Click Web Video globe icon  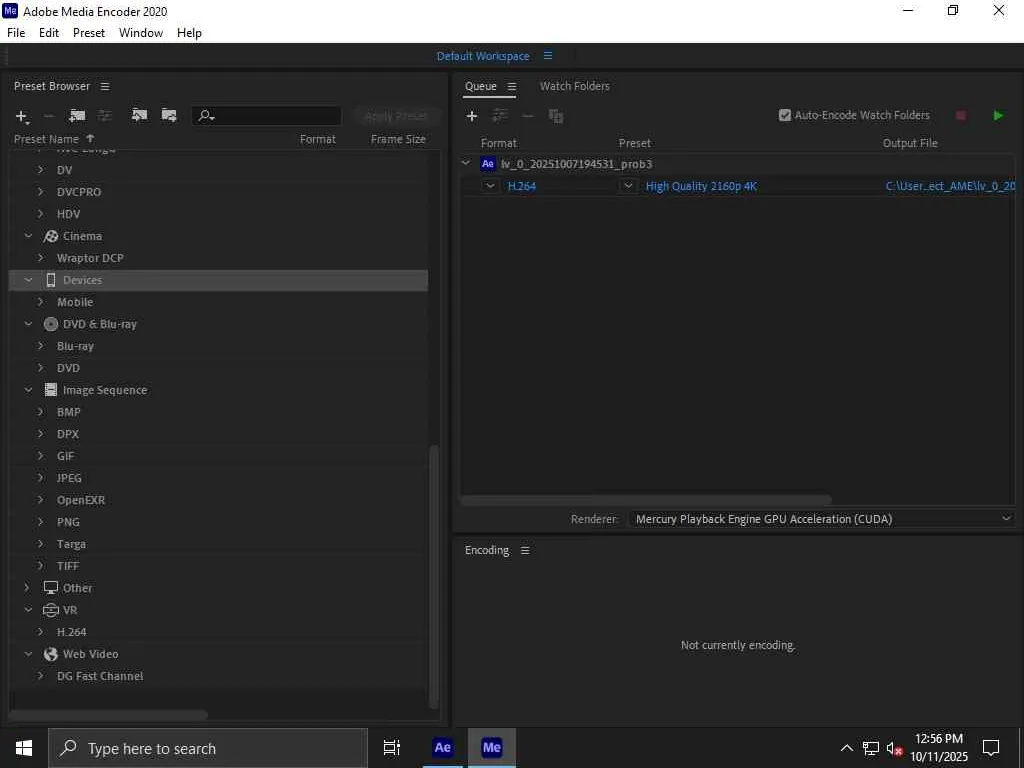51,654
